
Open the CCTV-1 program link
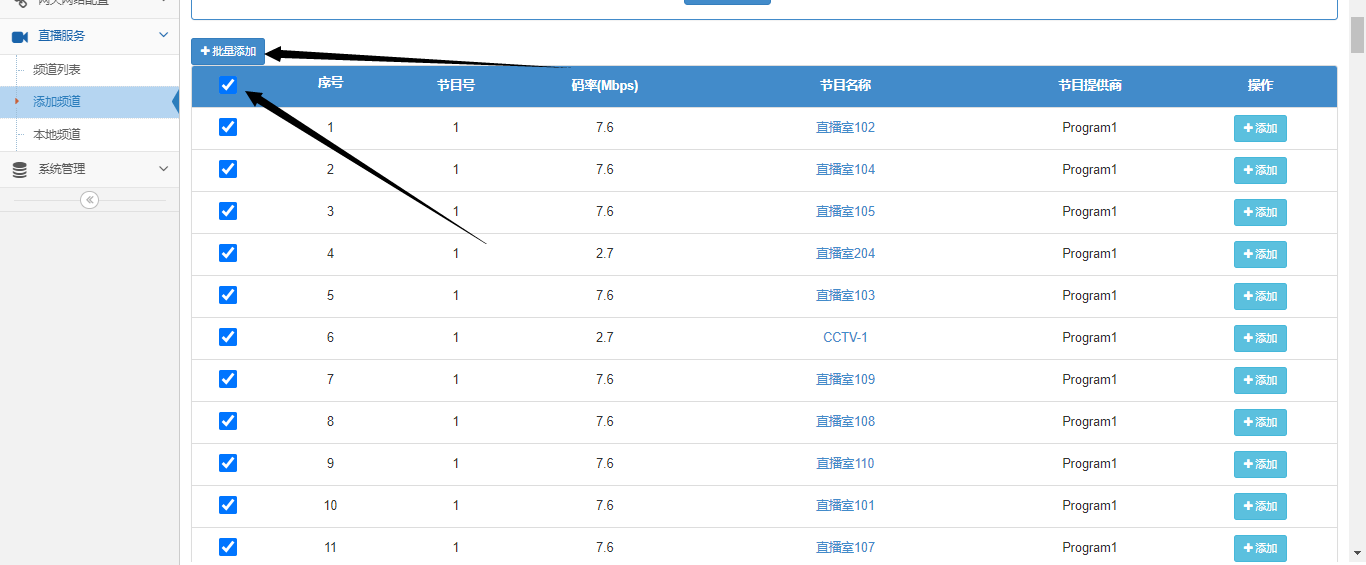tap(845, 338)
